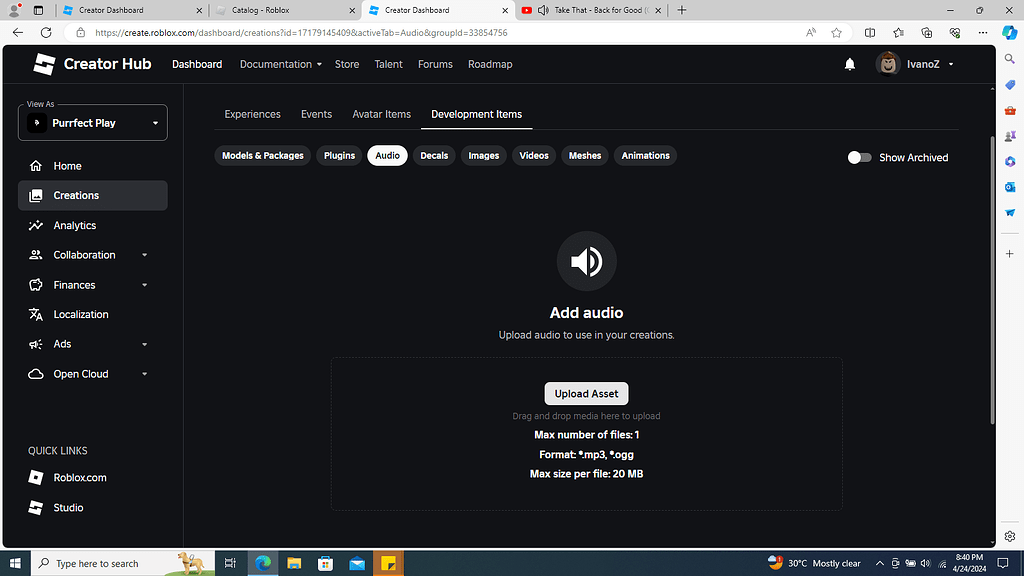Add this page to favorites star
Viewport: 1024px width, 576px height.
click(x=837, y=33)
